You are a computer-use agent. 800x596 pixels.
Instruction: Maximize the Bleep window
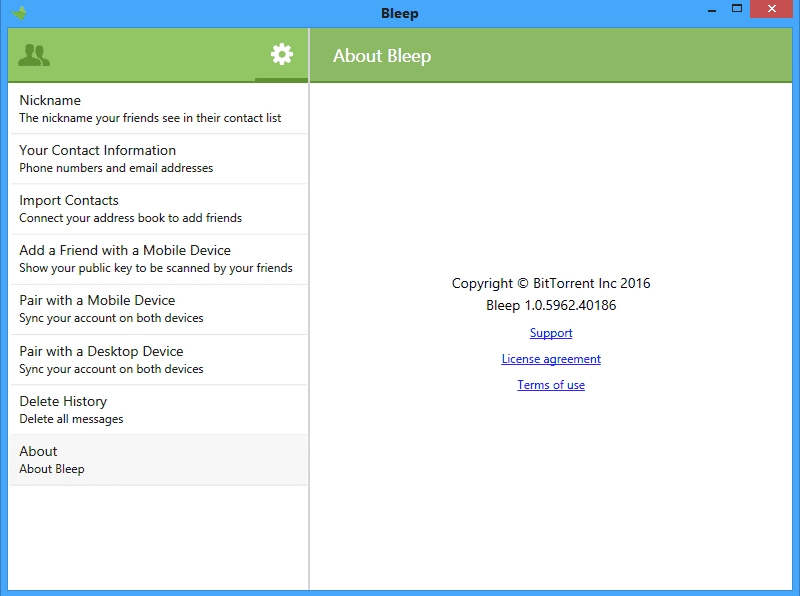pos(737,9)
